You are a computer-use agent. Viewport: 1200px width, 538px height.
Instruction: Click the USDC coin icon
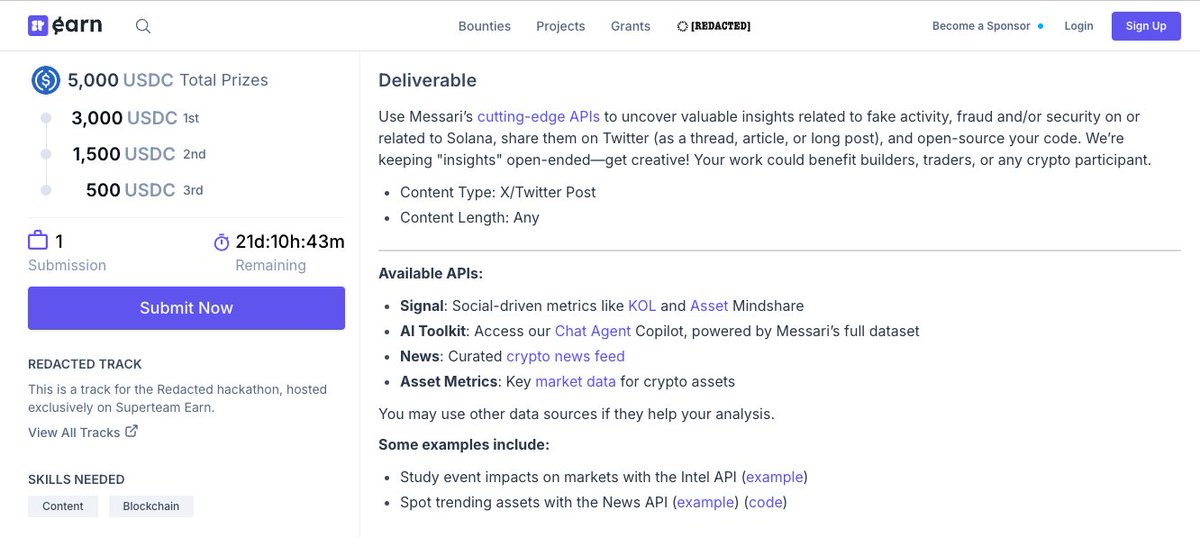click(46, 80)
